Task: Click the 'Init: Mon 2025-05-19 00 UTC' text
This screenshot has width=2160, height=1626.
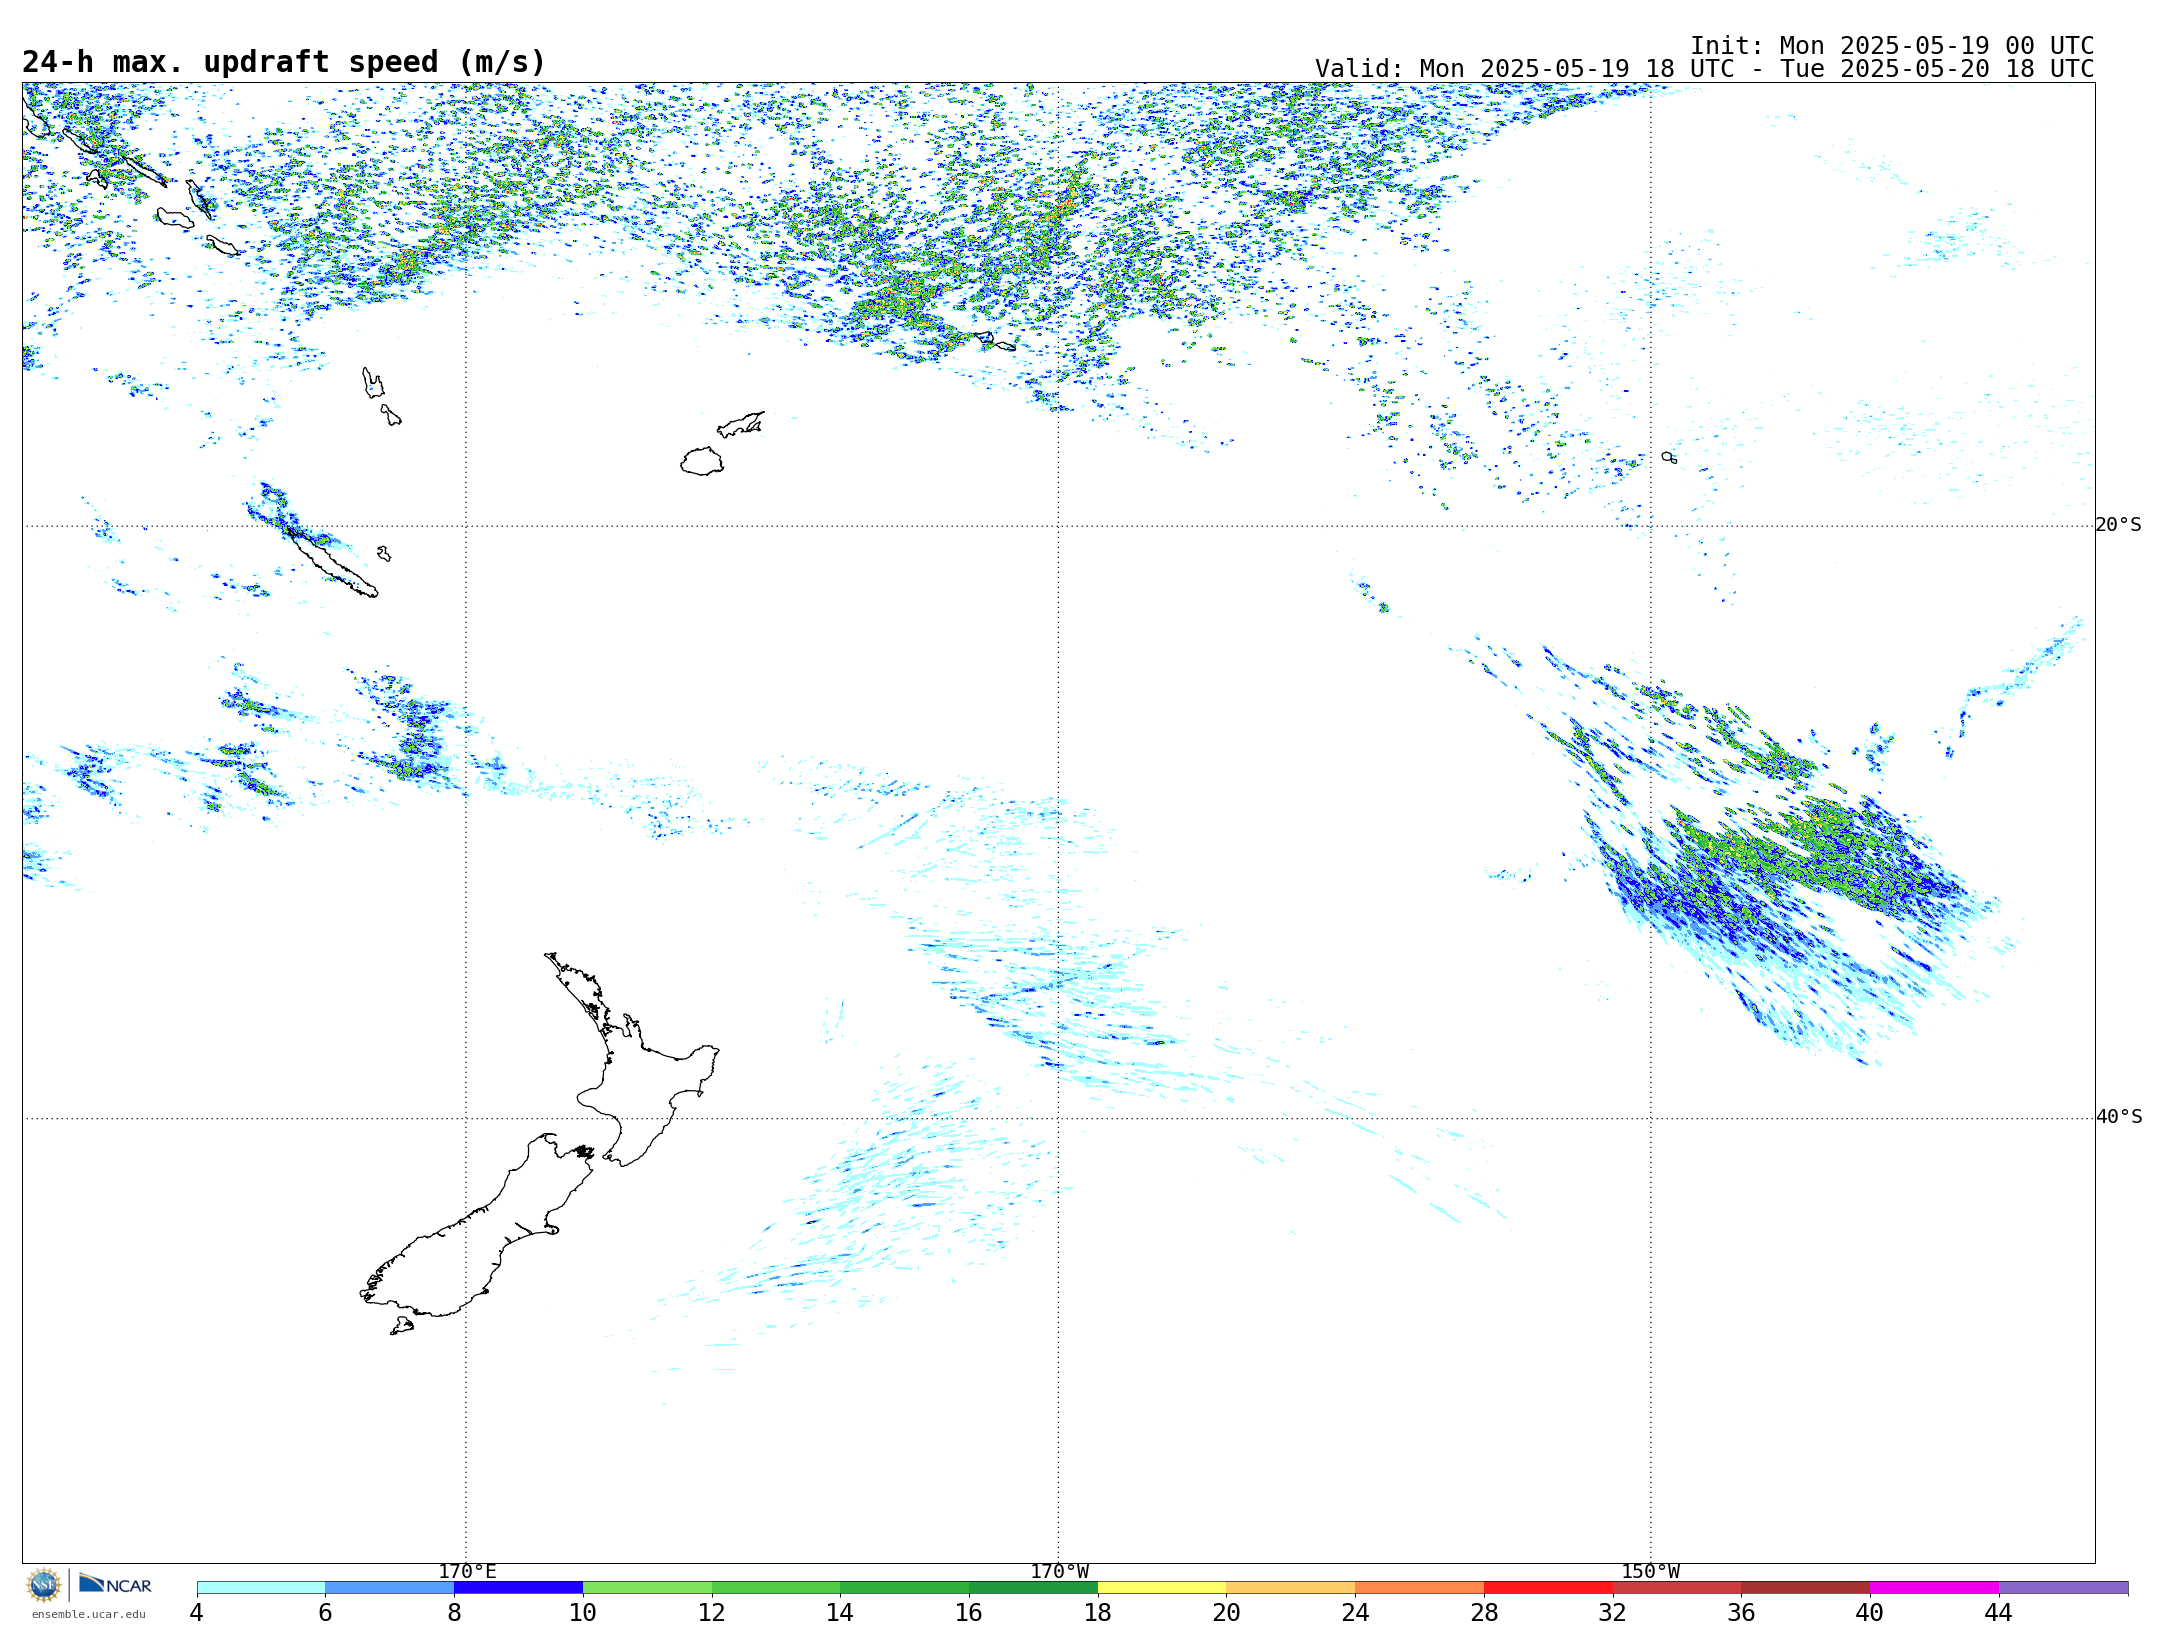Action: (x=1892, y=46)
